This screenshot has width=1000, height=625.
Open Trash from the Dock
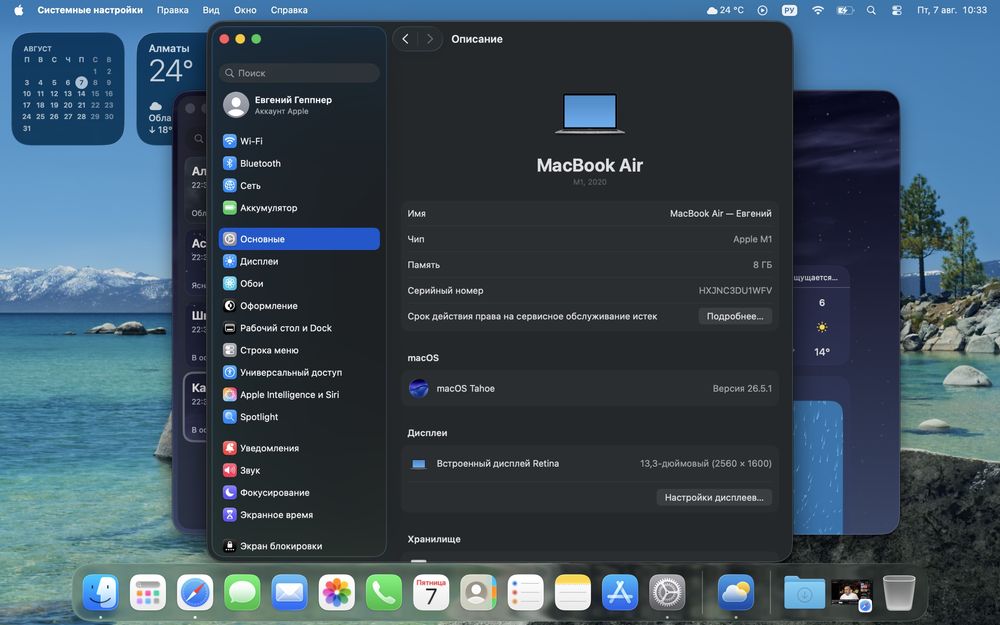point(899,592)
